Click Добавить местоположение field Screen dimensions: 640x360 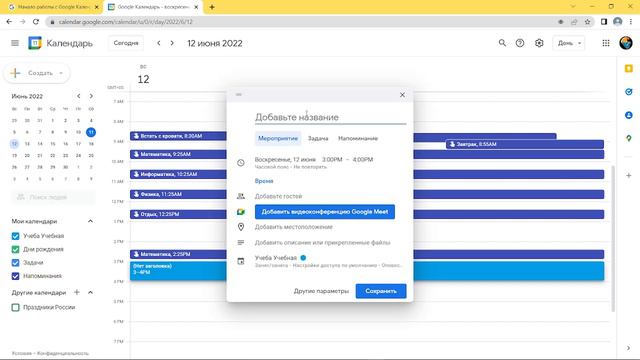(294, 227)
